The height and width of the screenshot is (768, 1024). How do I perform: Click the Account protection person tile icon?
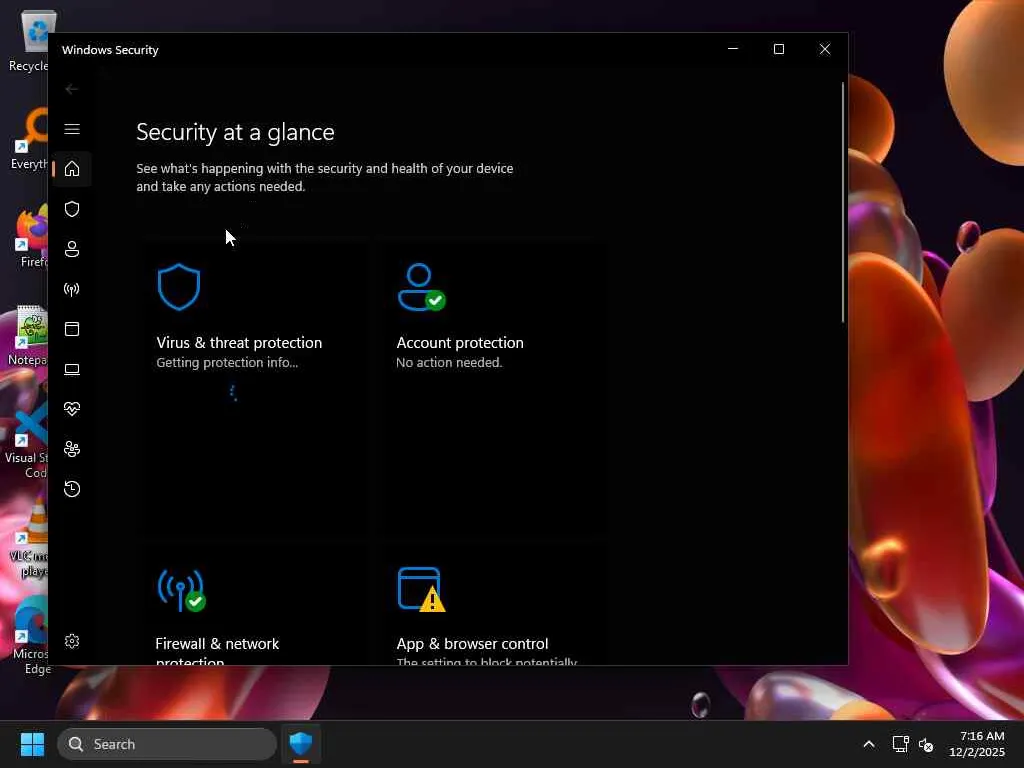[x=421, y=287]
